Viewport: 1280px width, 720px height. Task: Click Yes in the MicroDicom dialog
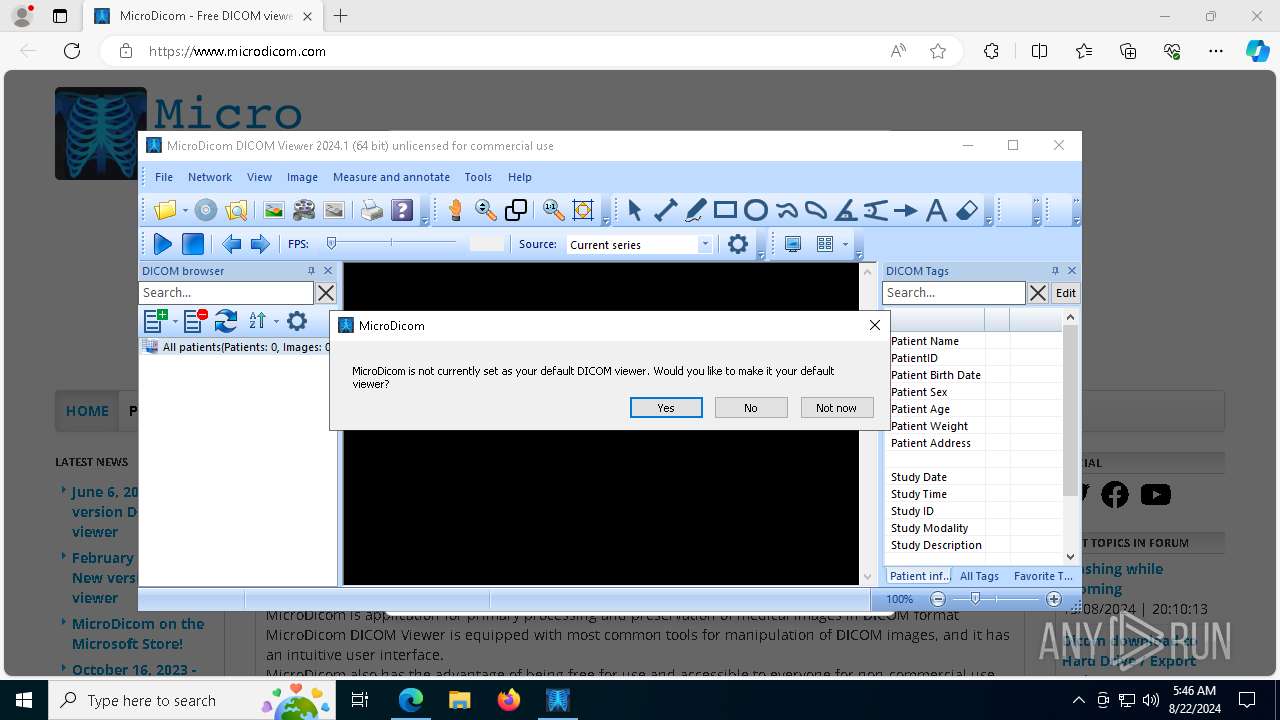click(x=666, y=408)
